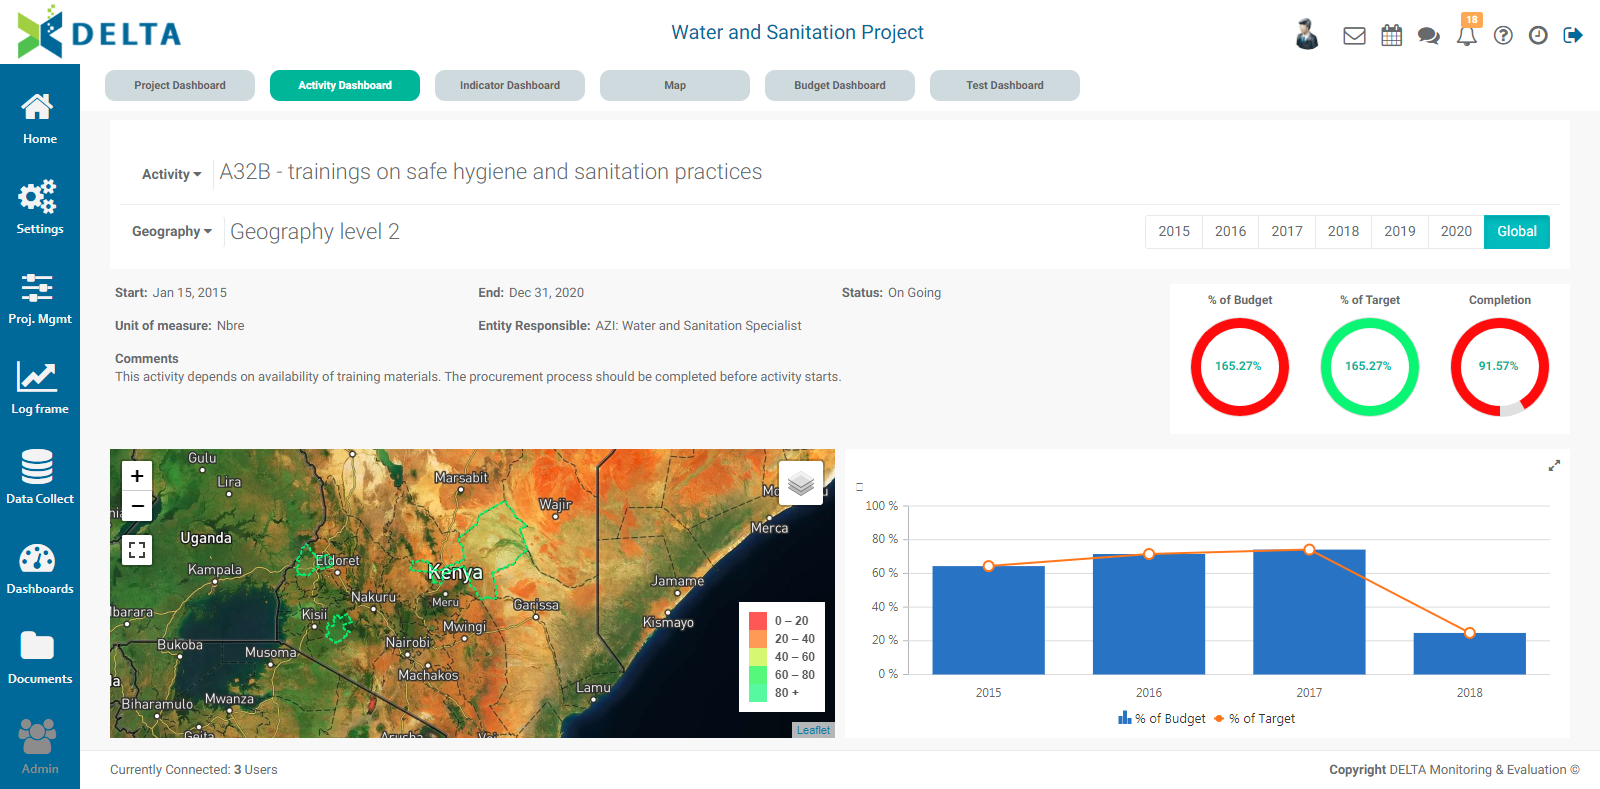This screenshot has height=789, width=1600.
Task: Open Data Collect database icon
Action: click(39, 478)
